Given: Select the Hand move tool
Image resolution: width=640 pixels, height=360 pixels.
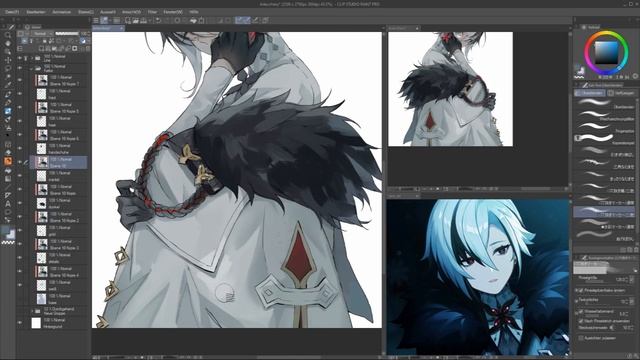Looking at the screenshot, I should pyautogui.click(x=8, y=43).
